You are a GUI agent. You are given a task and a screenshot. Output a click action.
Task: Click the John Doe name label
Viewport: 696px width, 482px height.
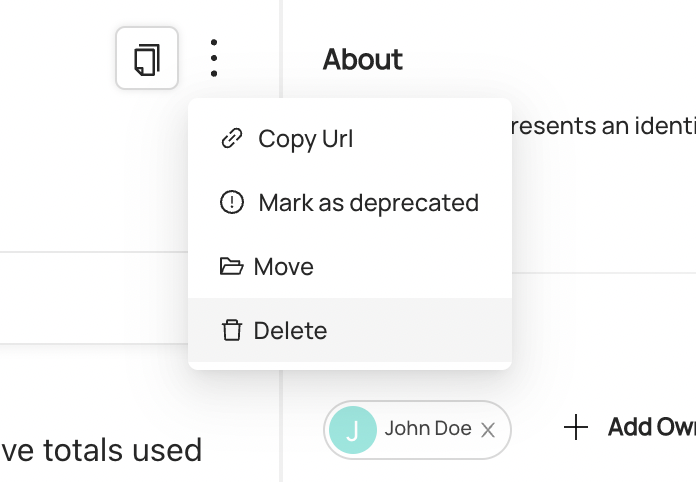pos(428,429)
